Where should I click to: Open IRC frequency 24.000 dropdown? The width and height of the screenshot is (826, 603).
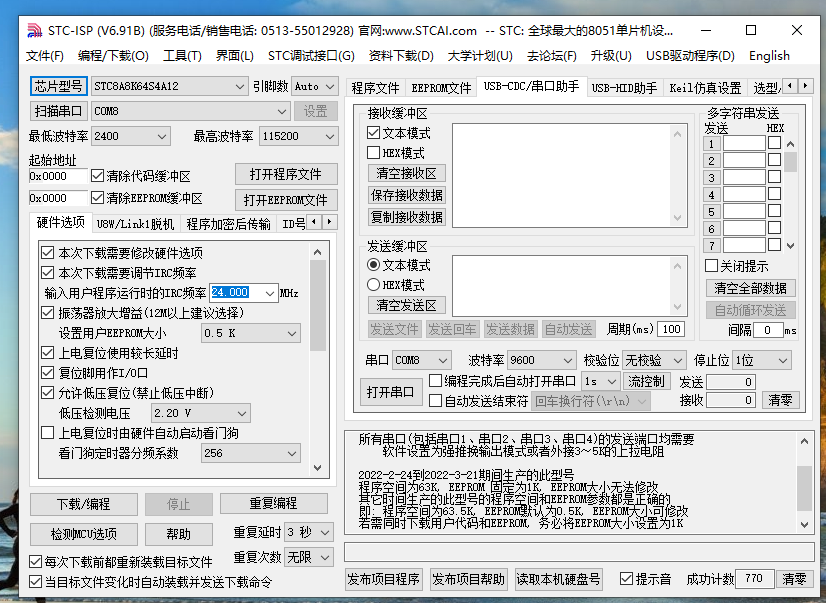tap(270, 293)
